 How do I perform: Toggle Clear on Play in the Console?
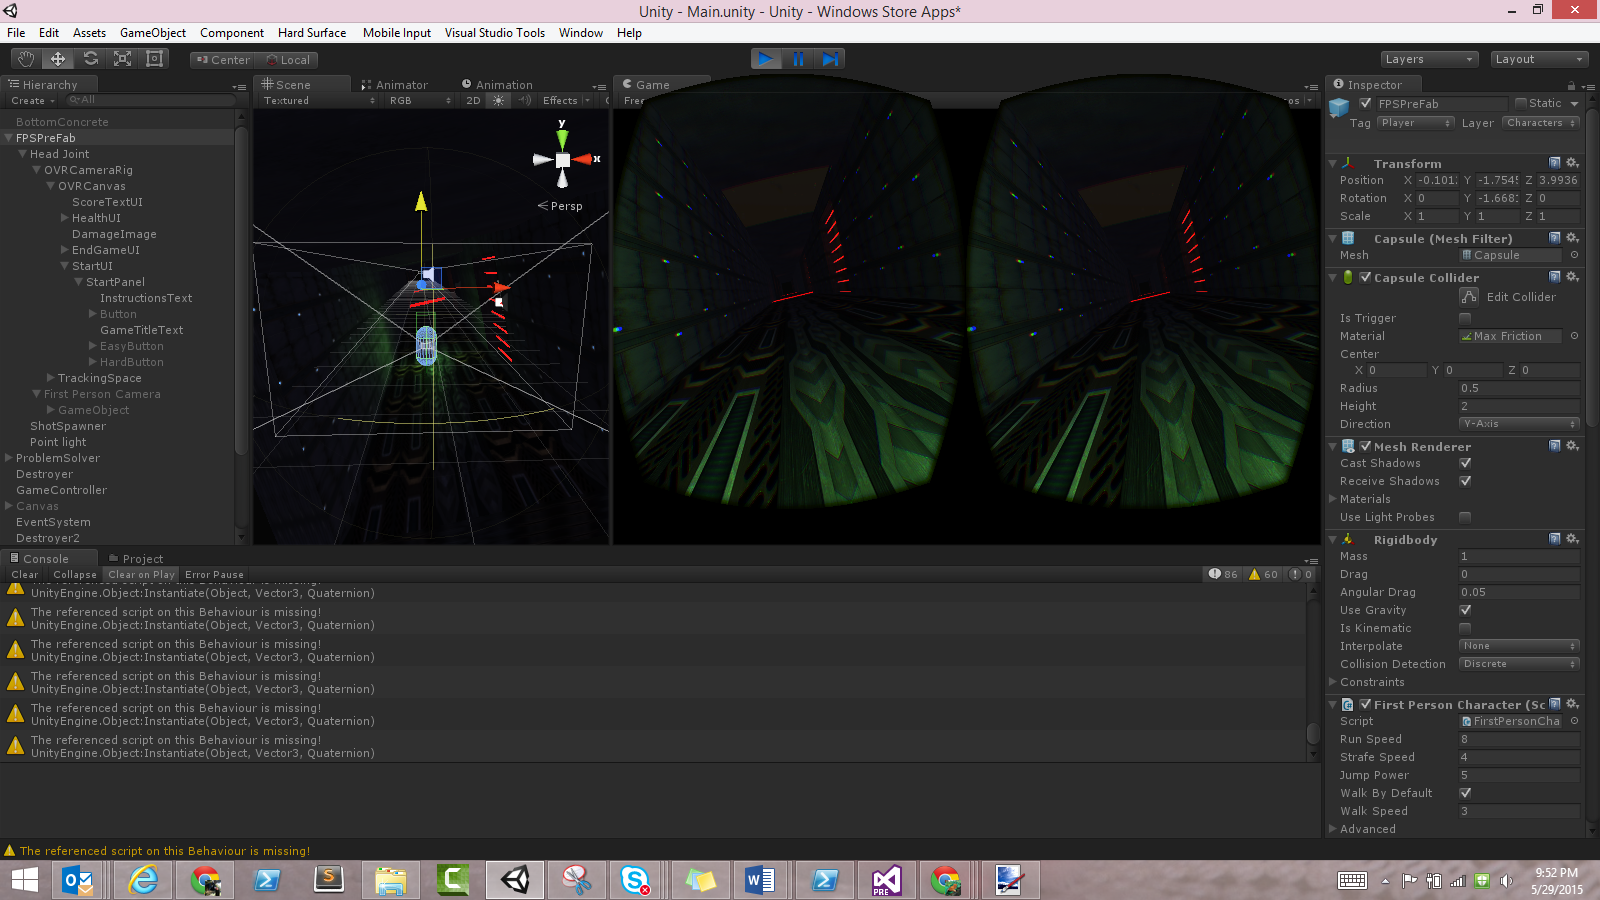pos(140,574)
